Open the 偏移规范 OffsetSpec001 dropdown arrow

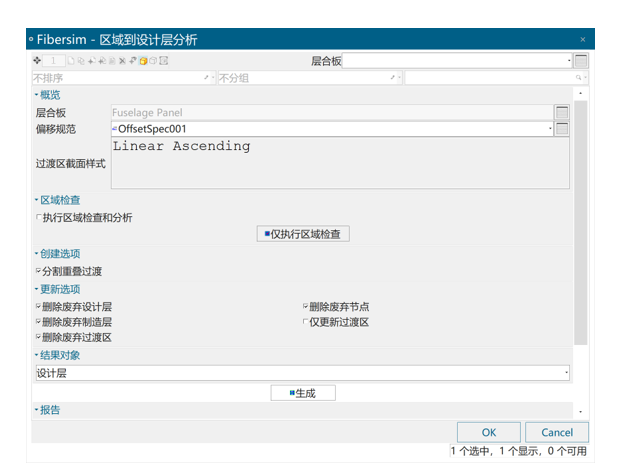550,129
